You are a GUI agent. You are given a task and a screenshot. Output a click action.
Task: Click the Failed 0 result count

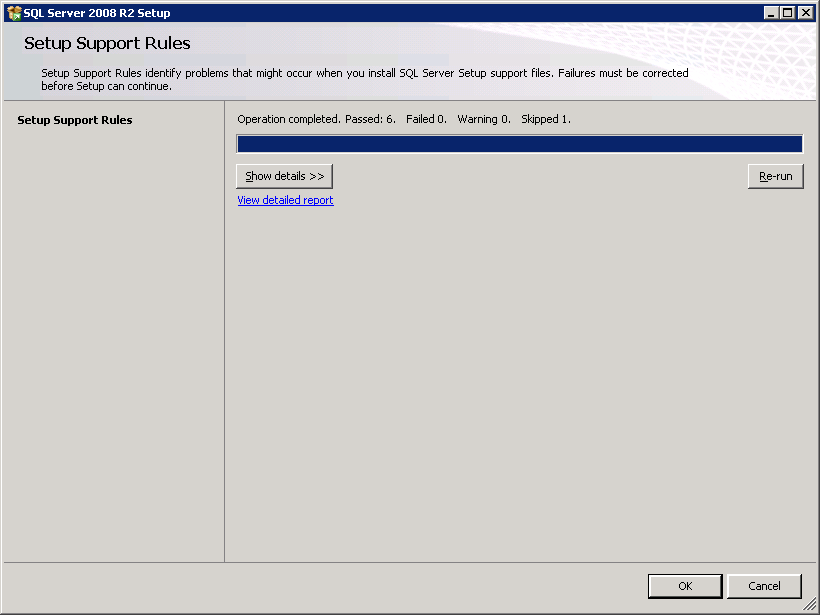coord(426,119)
